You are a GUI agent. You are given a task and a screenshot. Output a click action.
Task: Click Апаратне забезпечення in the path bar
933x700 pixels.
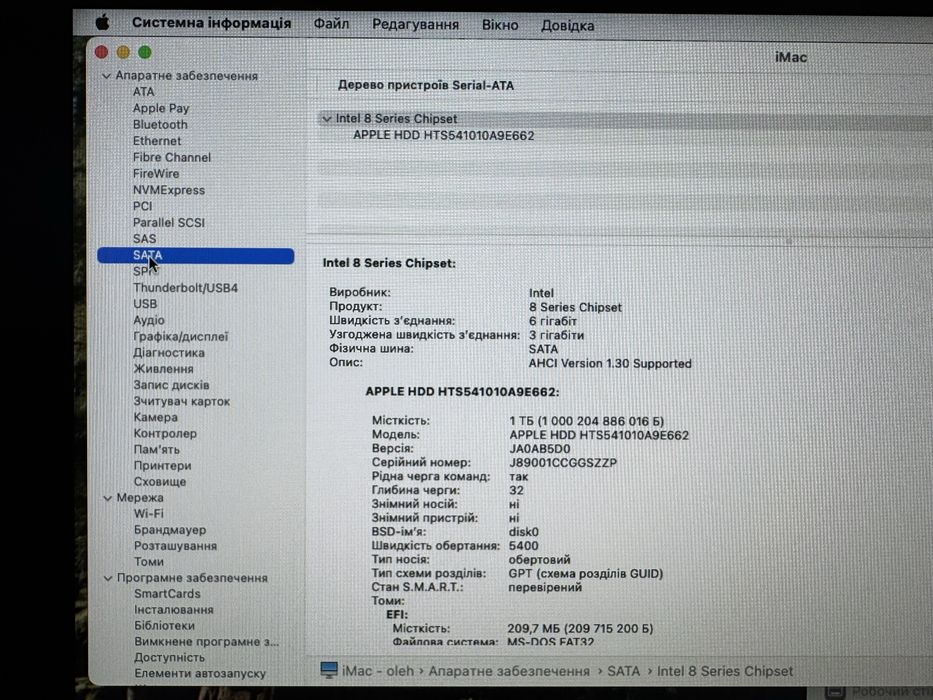click(509, 671)
